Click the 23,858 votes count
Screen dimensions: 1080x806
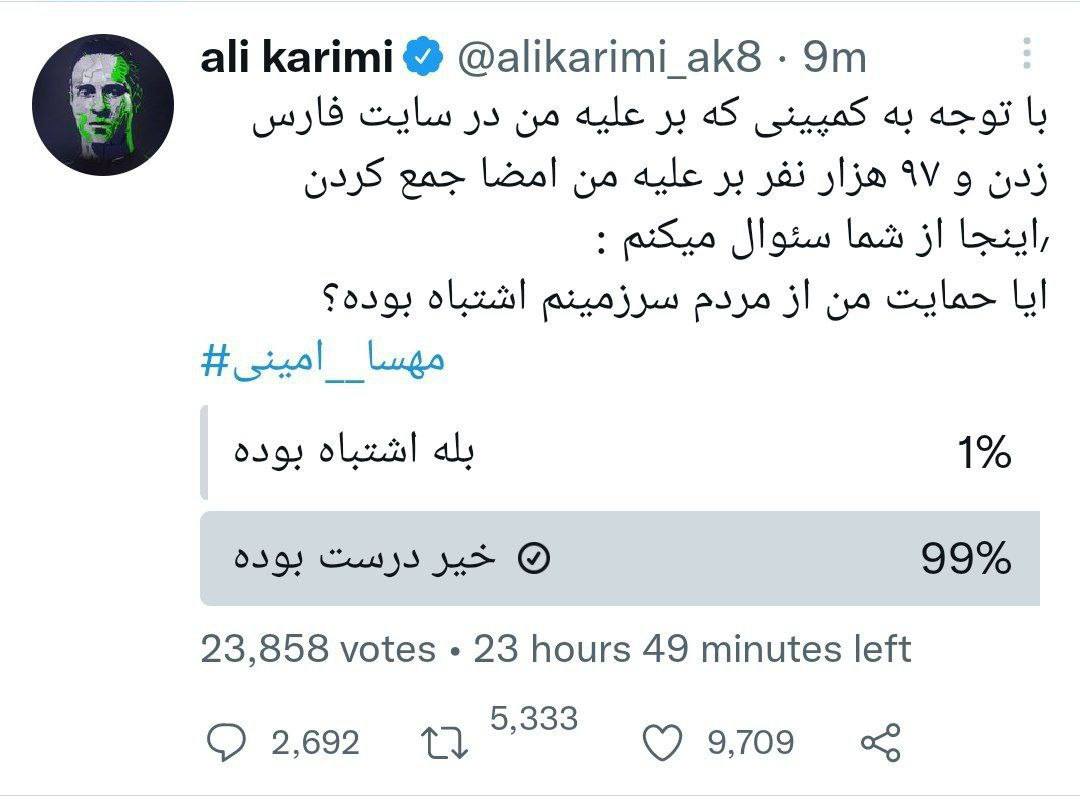pos(318,649)
